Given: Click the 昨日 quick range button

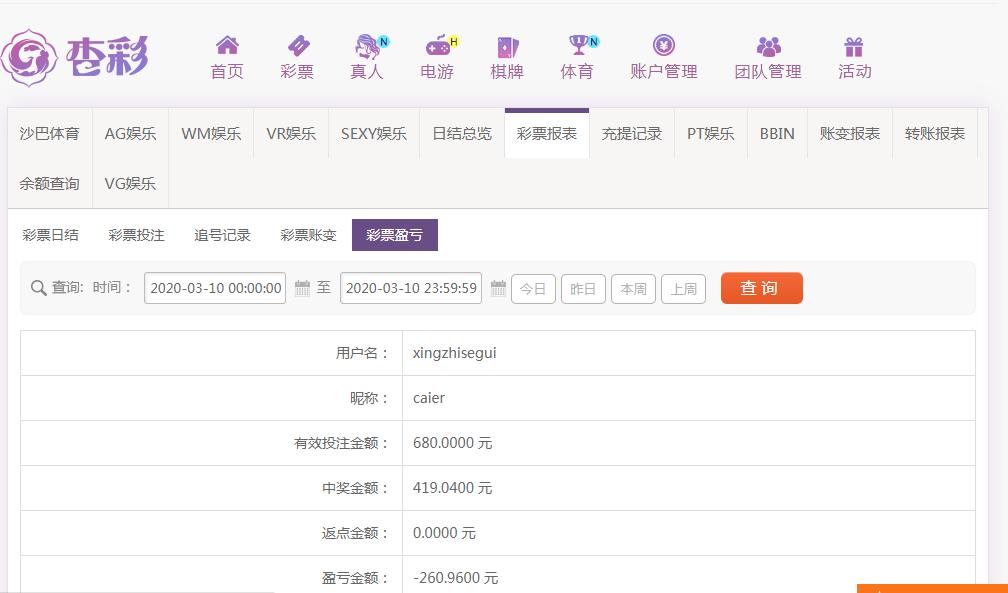Looking at the screenshot, I should click(583, 289).
